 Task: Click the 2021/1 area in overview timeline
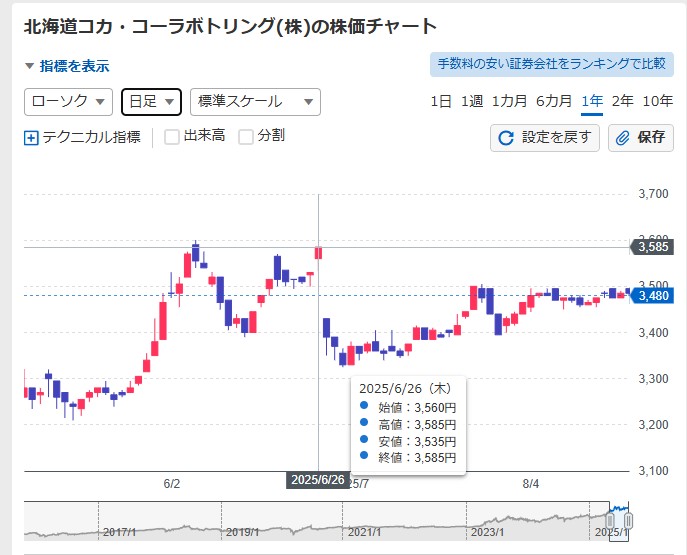(x=364, y=532)
